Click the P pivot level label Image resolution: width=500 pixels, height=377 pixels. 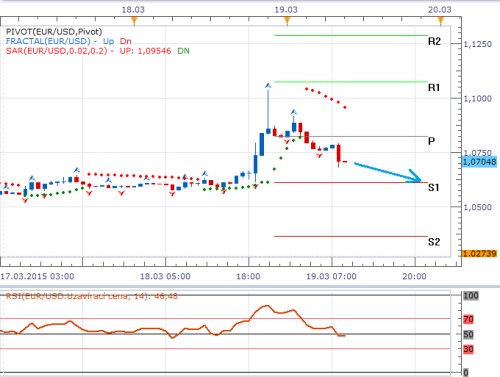pos(431,141)
